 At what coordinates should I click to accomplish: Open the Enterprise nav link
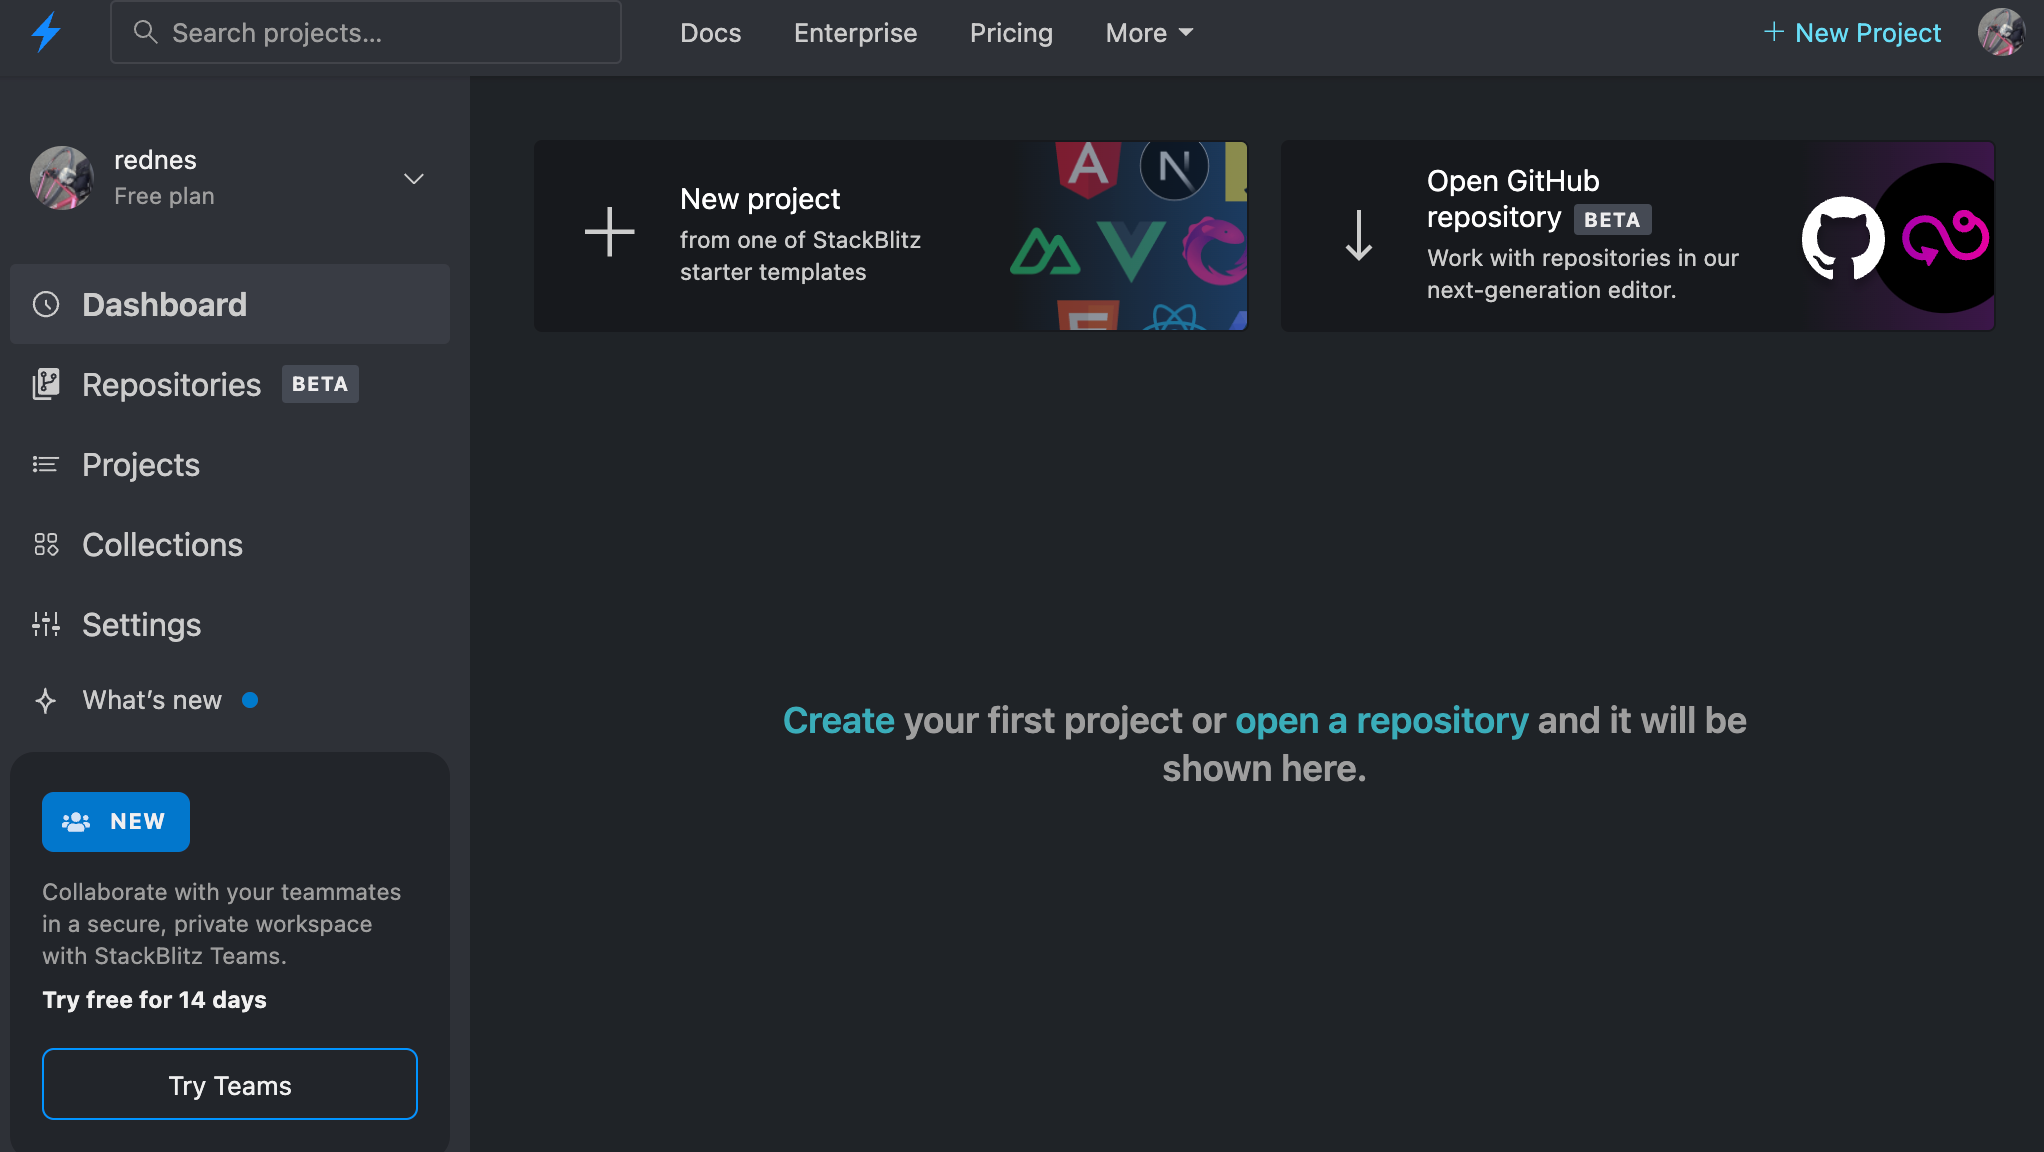tap(855, 33)
